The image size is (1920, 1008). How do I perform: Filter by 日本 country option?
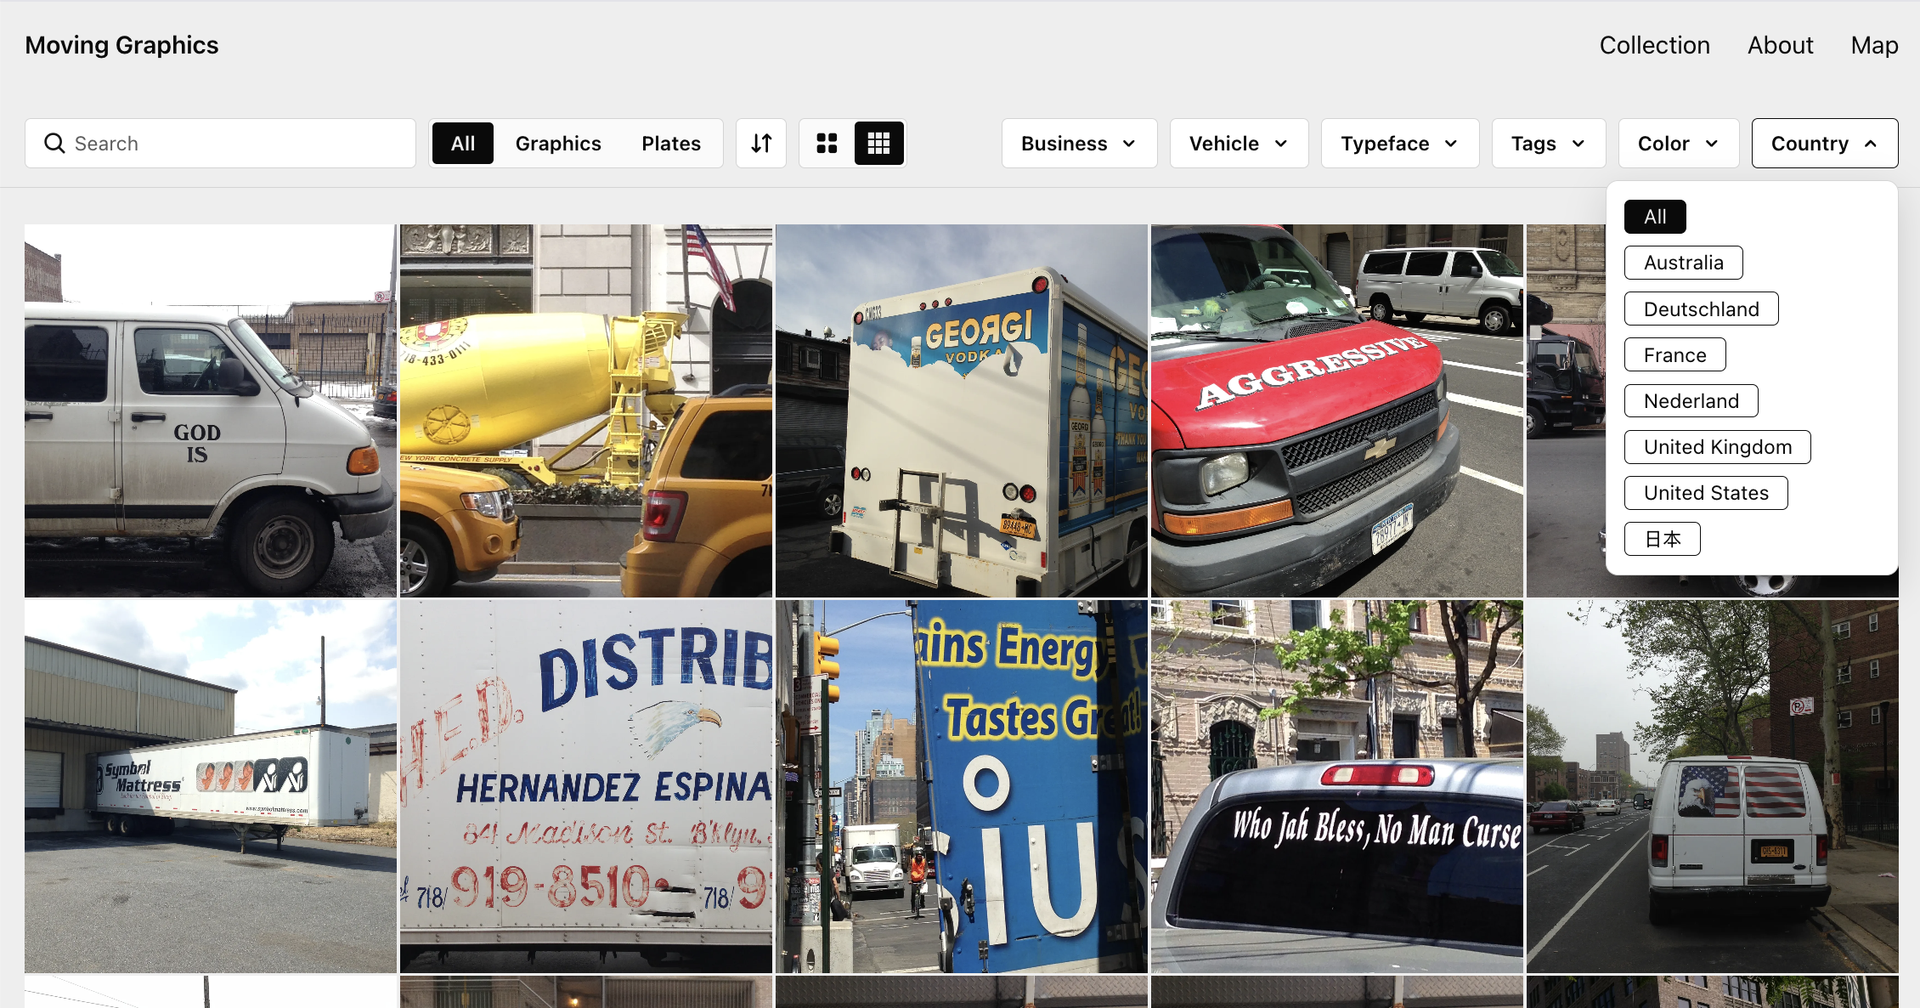coord(1662,539)
